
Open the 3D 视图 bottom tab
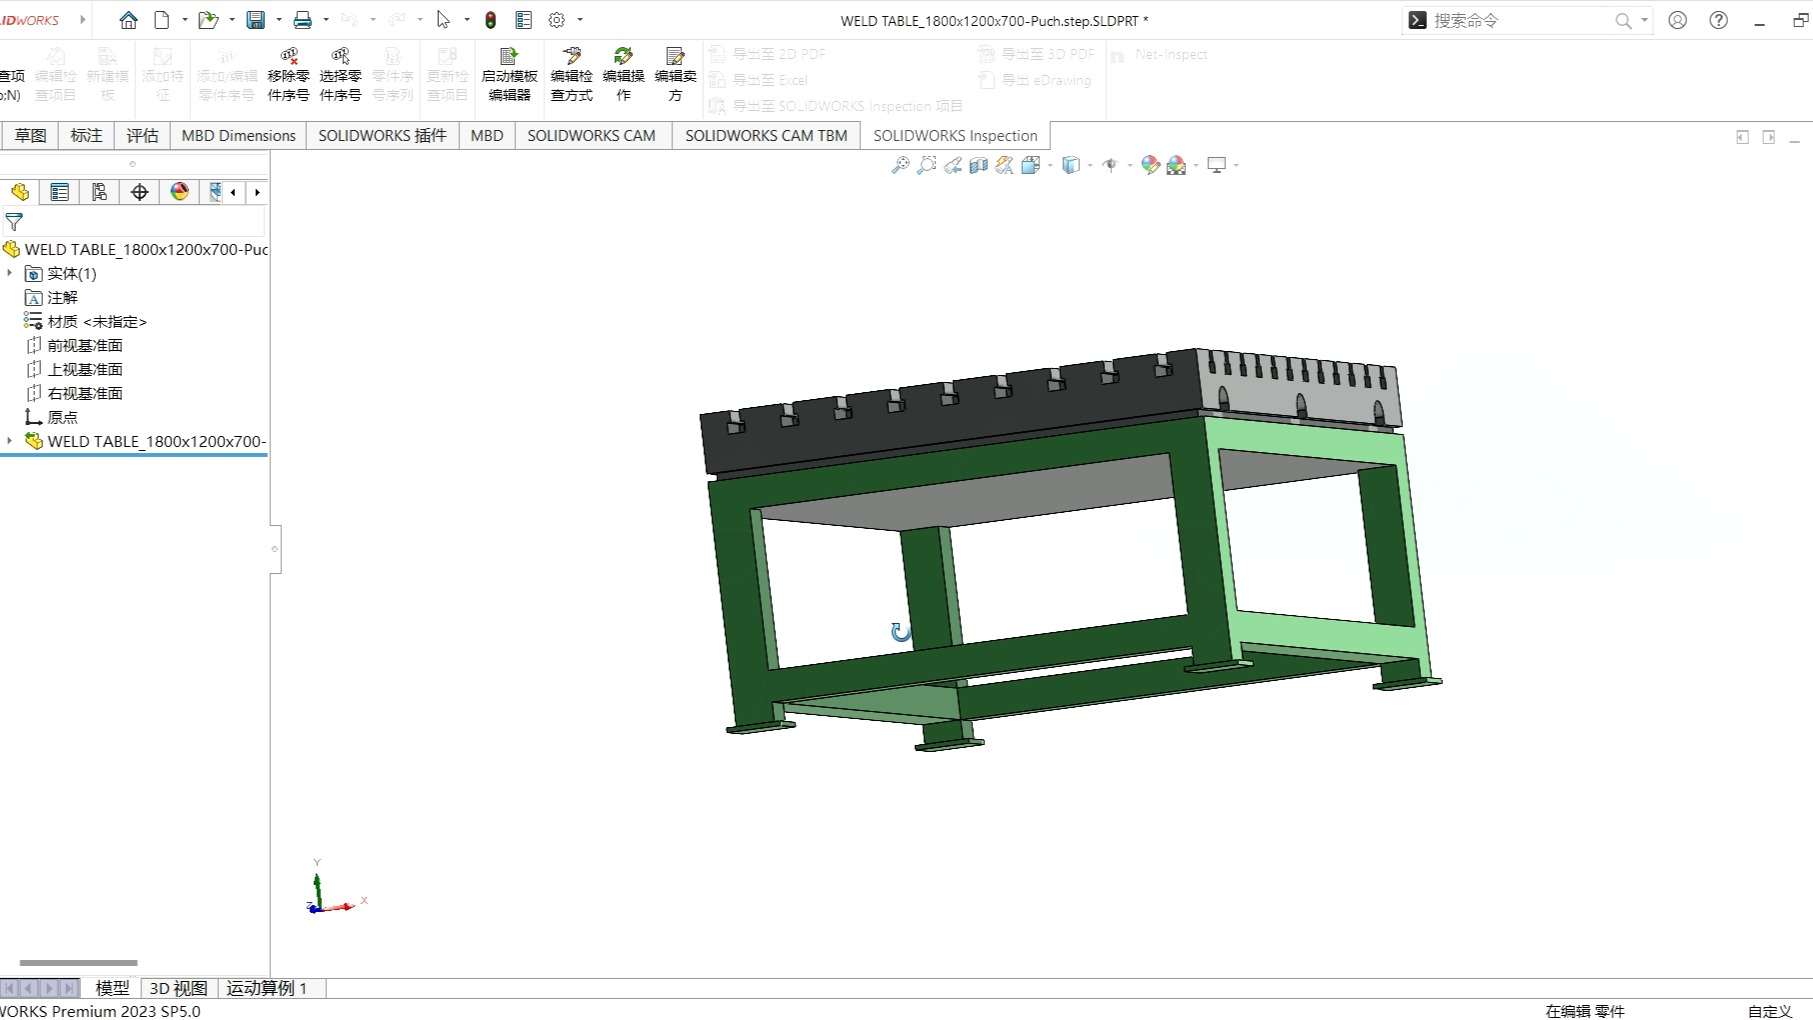178,988
